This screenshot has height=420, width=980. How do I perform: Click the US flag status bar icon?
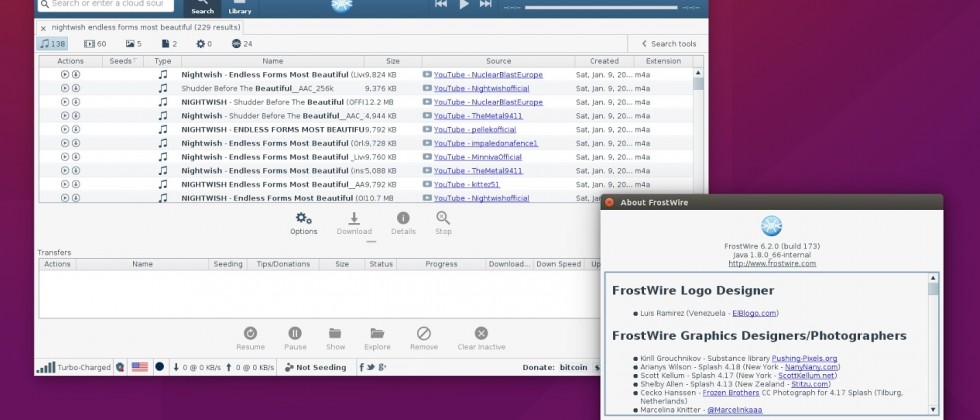[x=139, y=367]
